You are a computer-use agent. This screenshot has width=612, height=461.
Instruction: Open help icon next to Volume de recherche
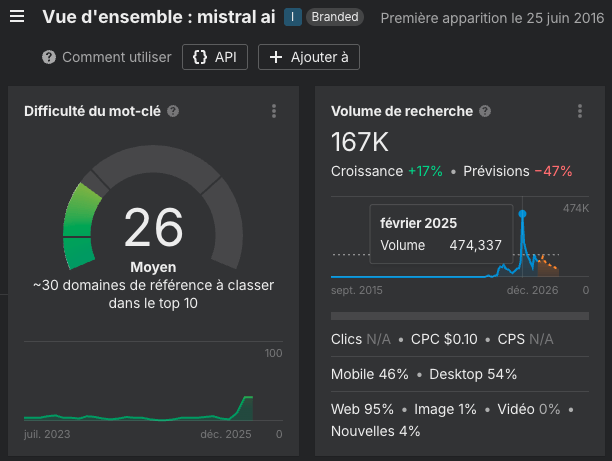tap(485, 111)
